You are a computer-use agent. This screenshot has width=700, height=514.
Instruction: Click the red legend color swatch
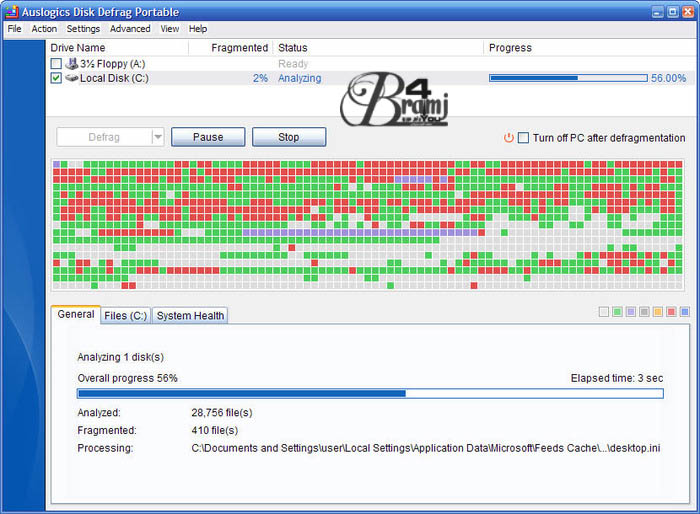pyautogui.click(x=671, y=312)
